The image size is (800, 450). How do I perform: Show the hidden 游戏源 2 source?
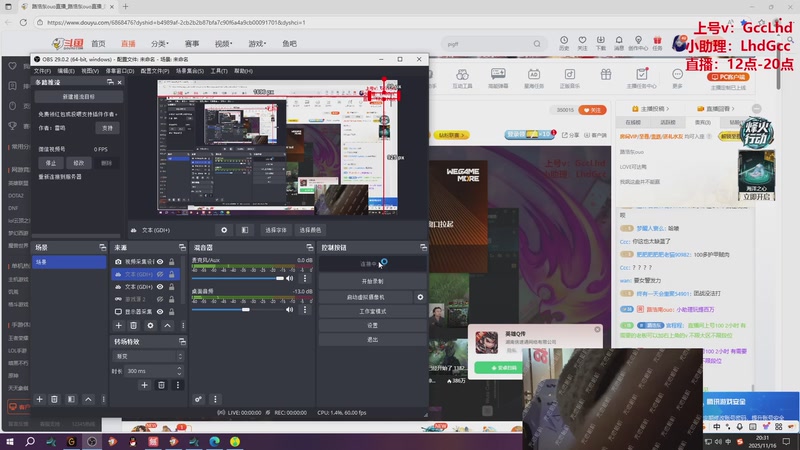160,299
